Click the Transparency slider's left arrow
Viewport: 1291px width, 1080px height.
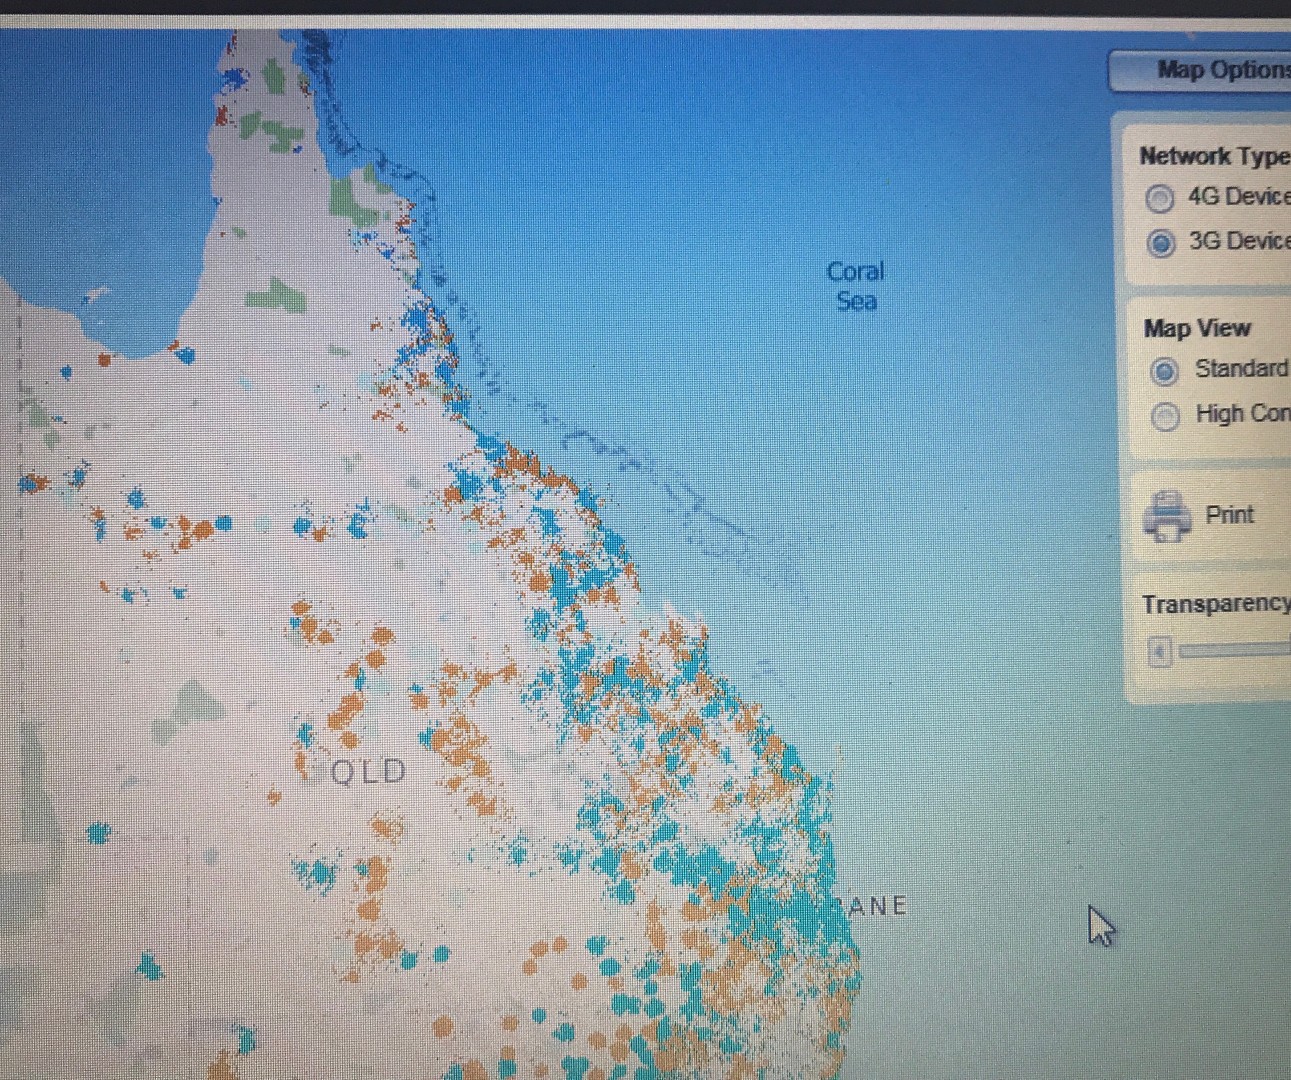[1159, 653]
